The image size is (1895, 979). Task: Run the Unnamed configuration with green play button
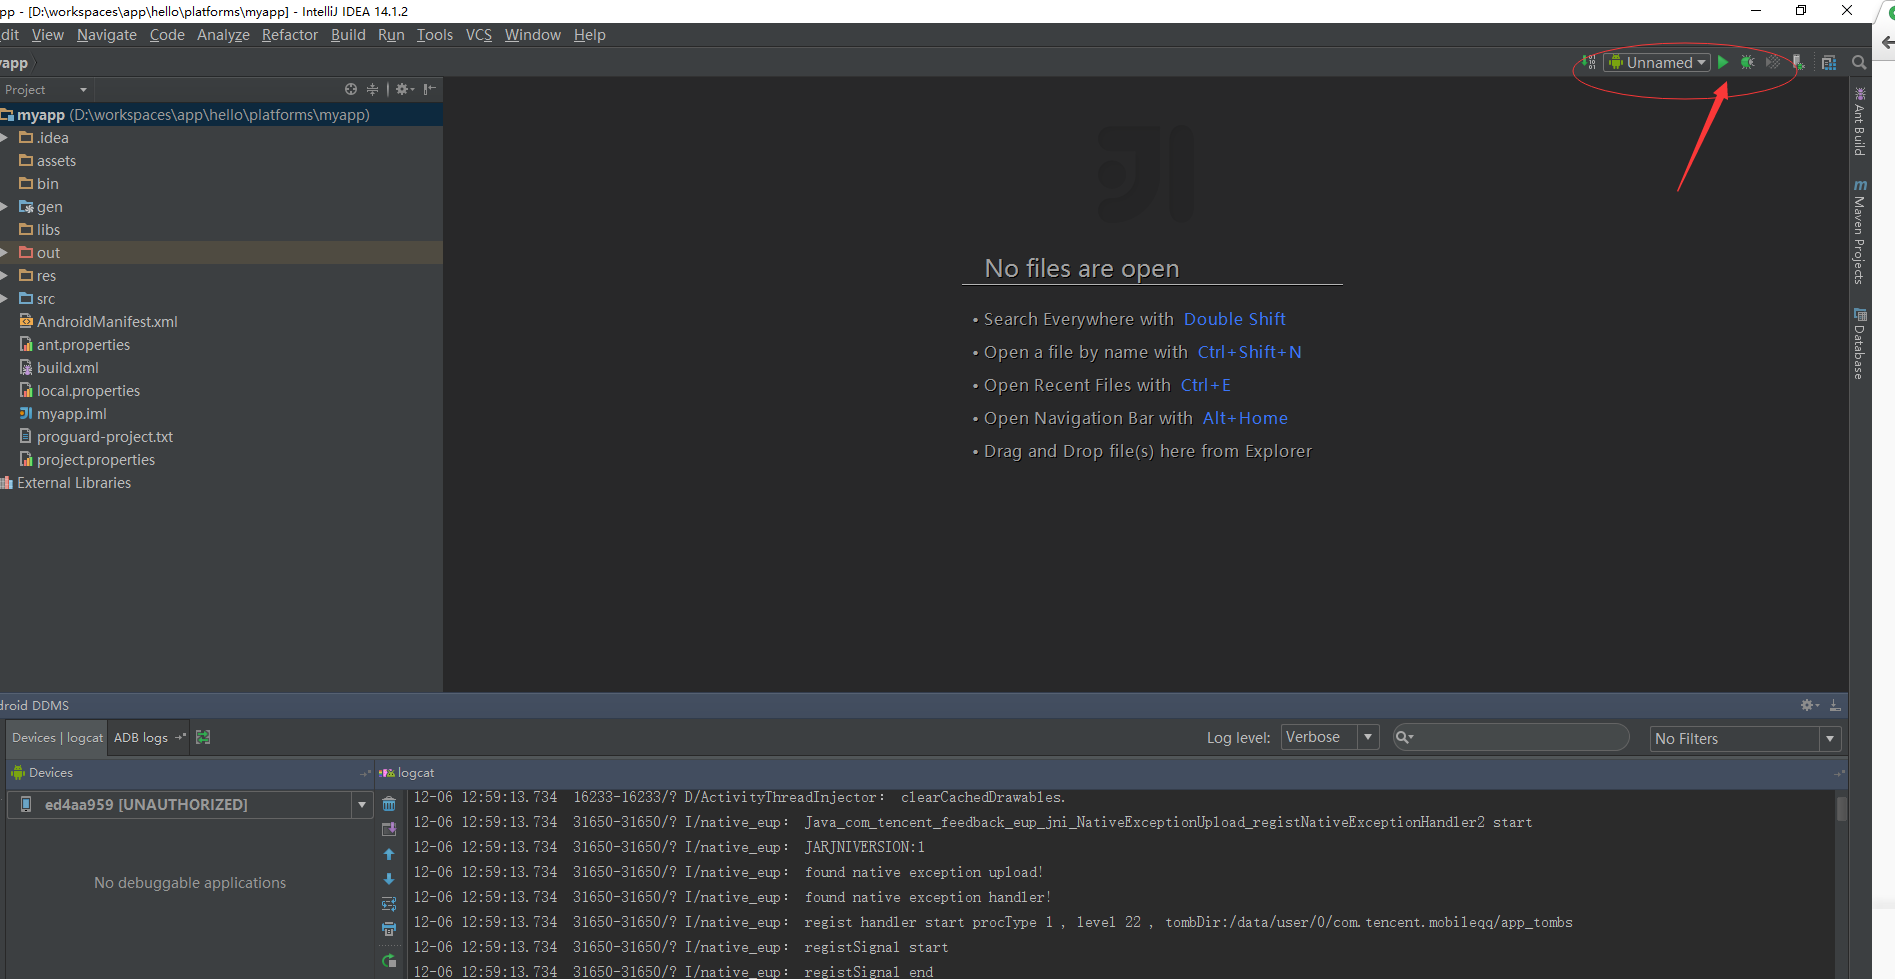tap(1723, 62)
